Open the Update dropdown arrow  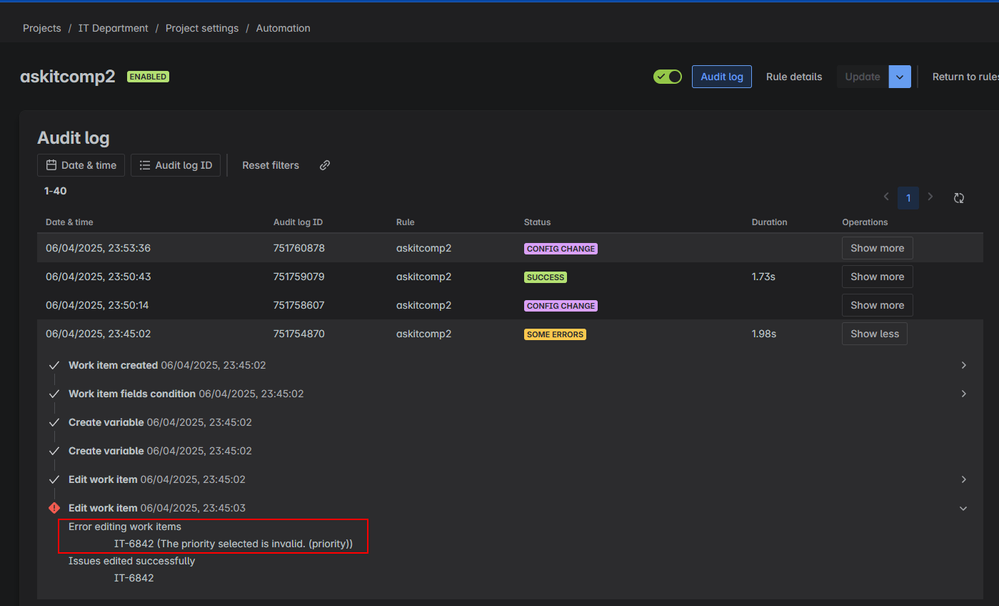tap(900, 76)
